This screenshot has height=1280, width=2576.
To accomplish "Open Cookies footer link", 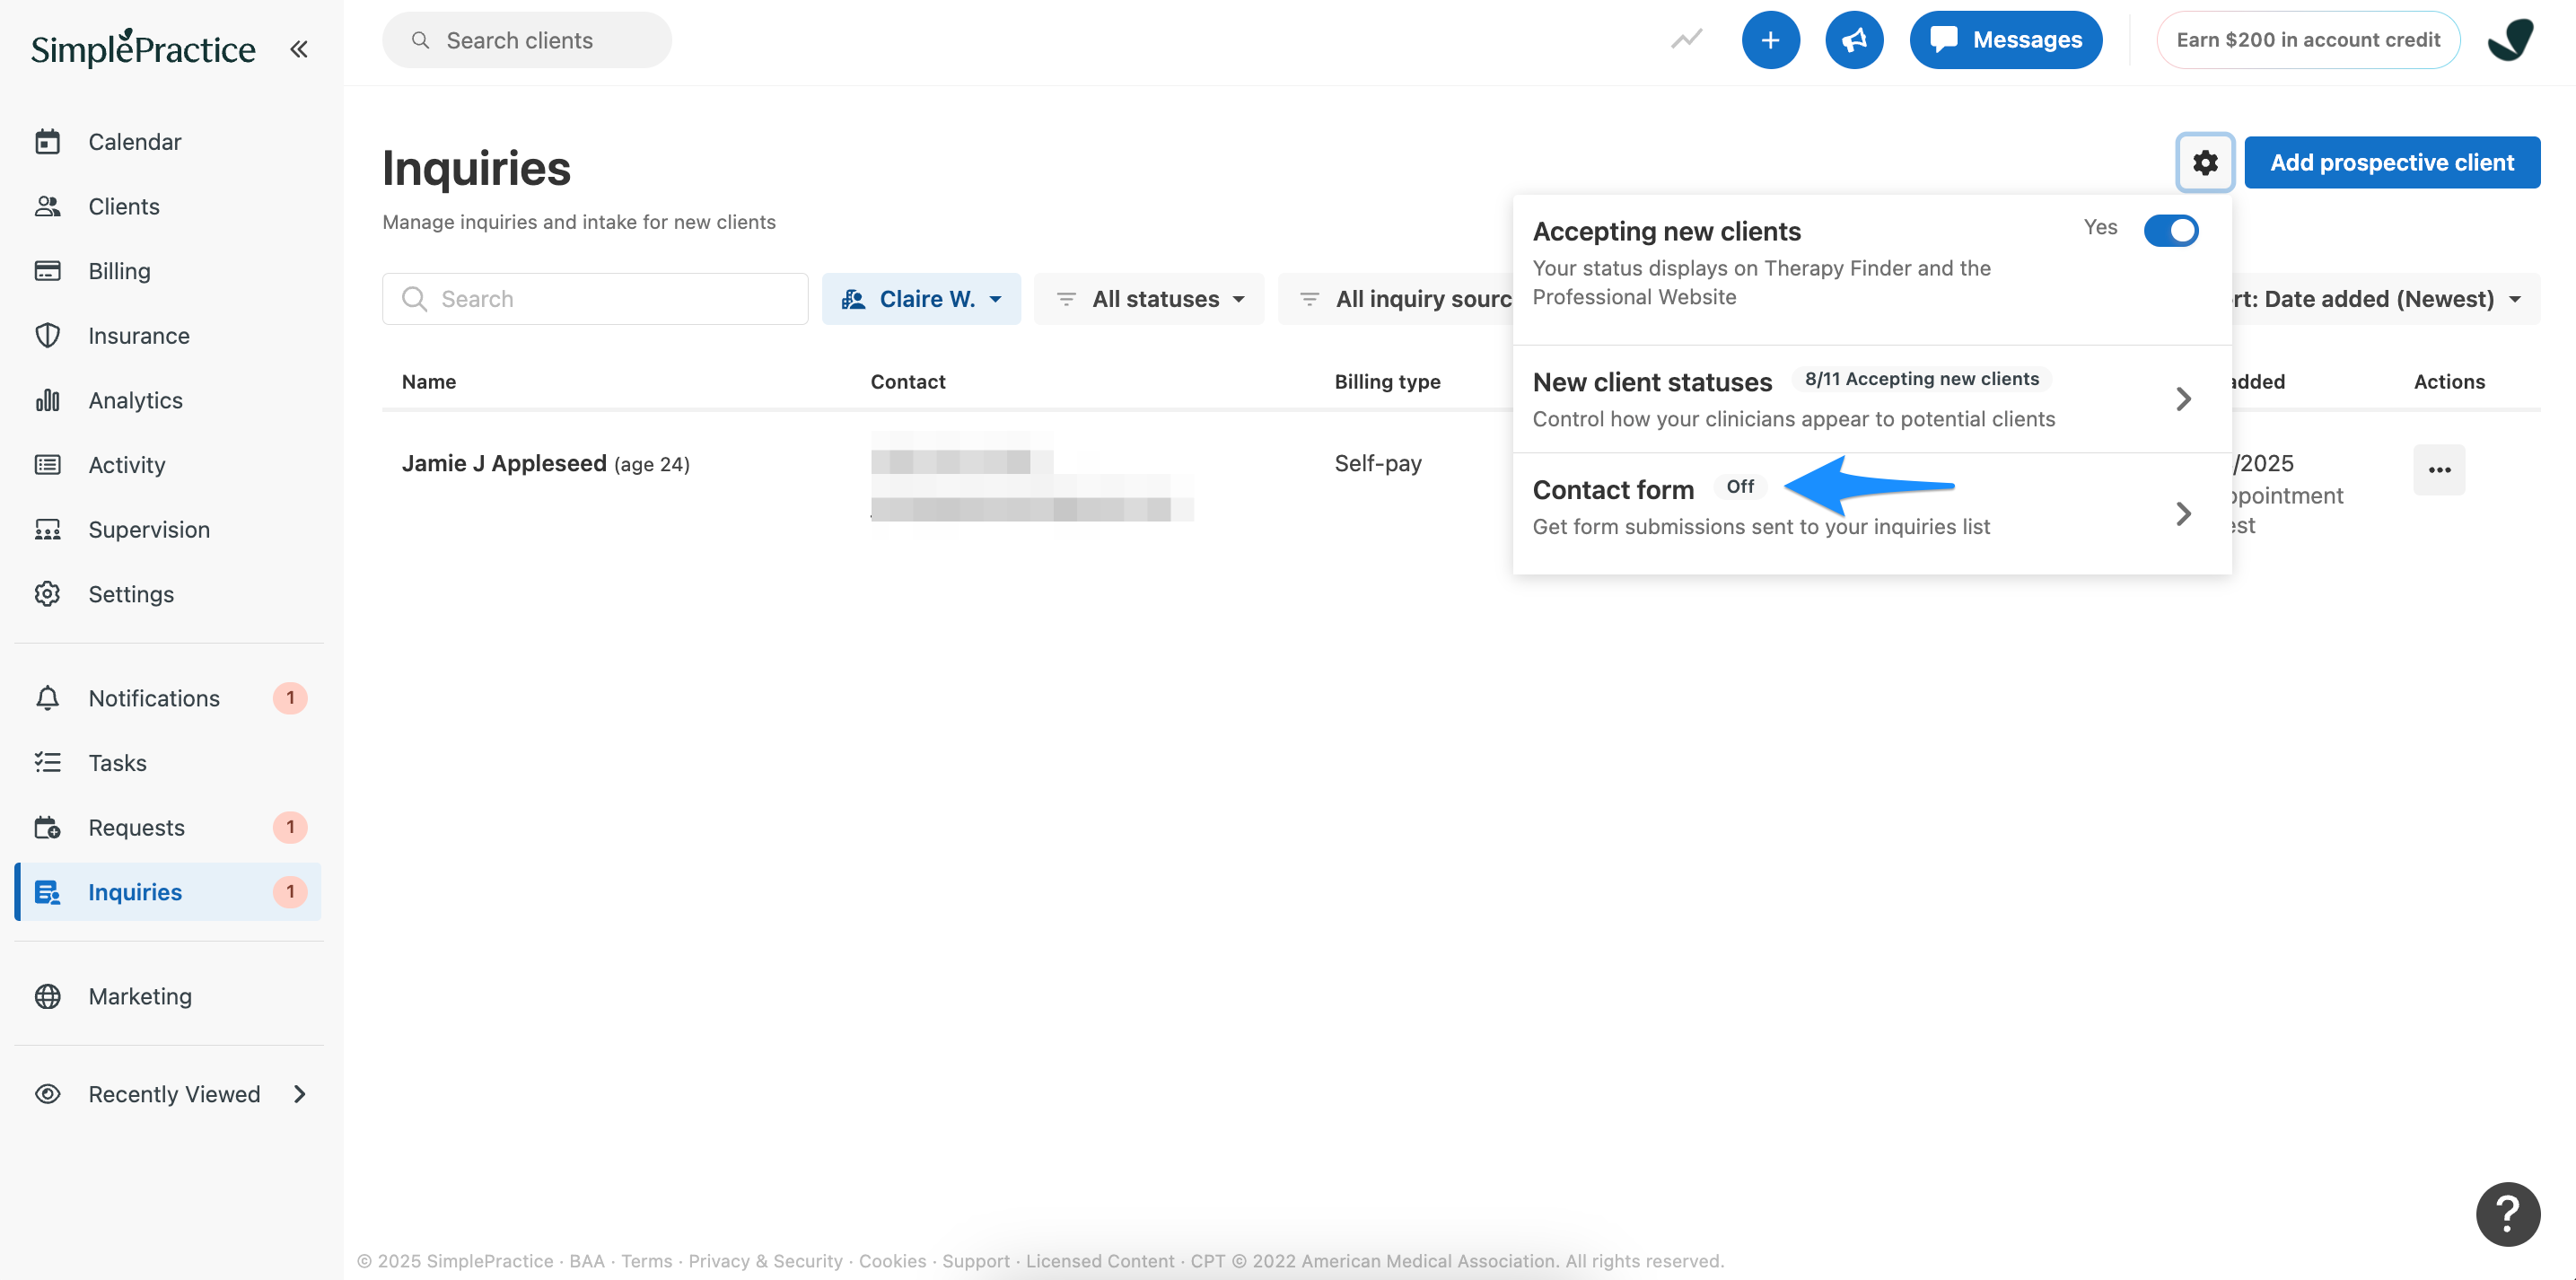I will [892, 1261].
